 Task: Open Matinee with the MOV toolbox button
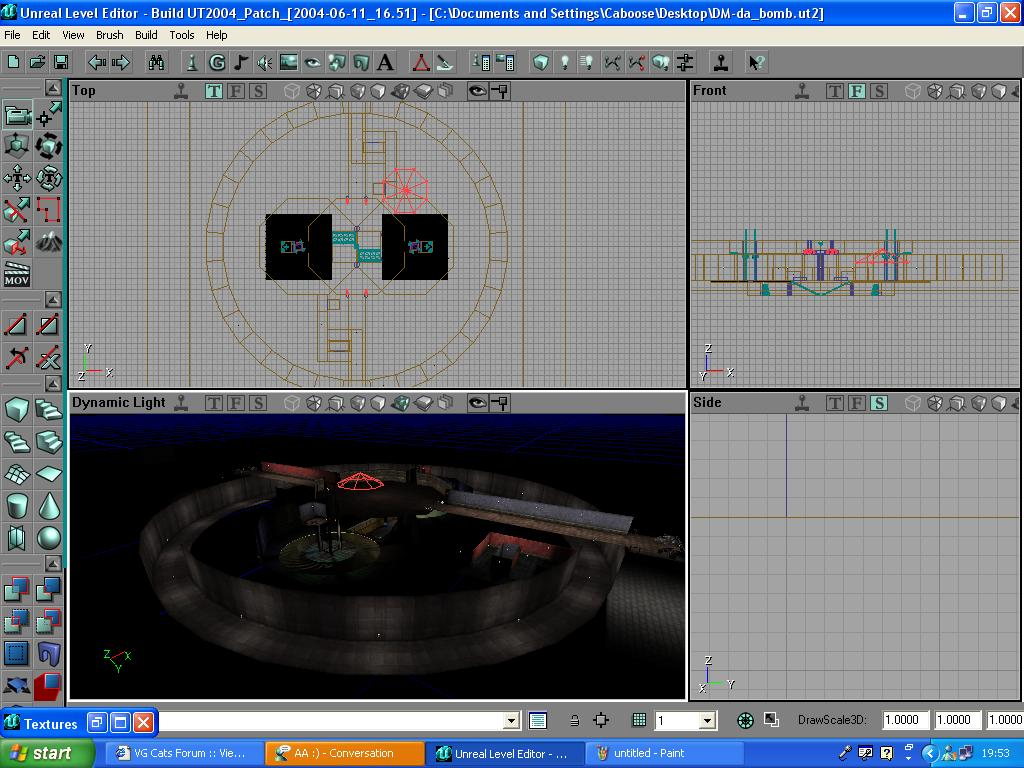click(18, 272)
